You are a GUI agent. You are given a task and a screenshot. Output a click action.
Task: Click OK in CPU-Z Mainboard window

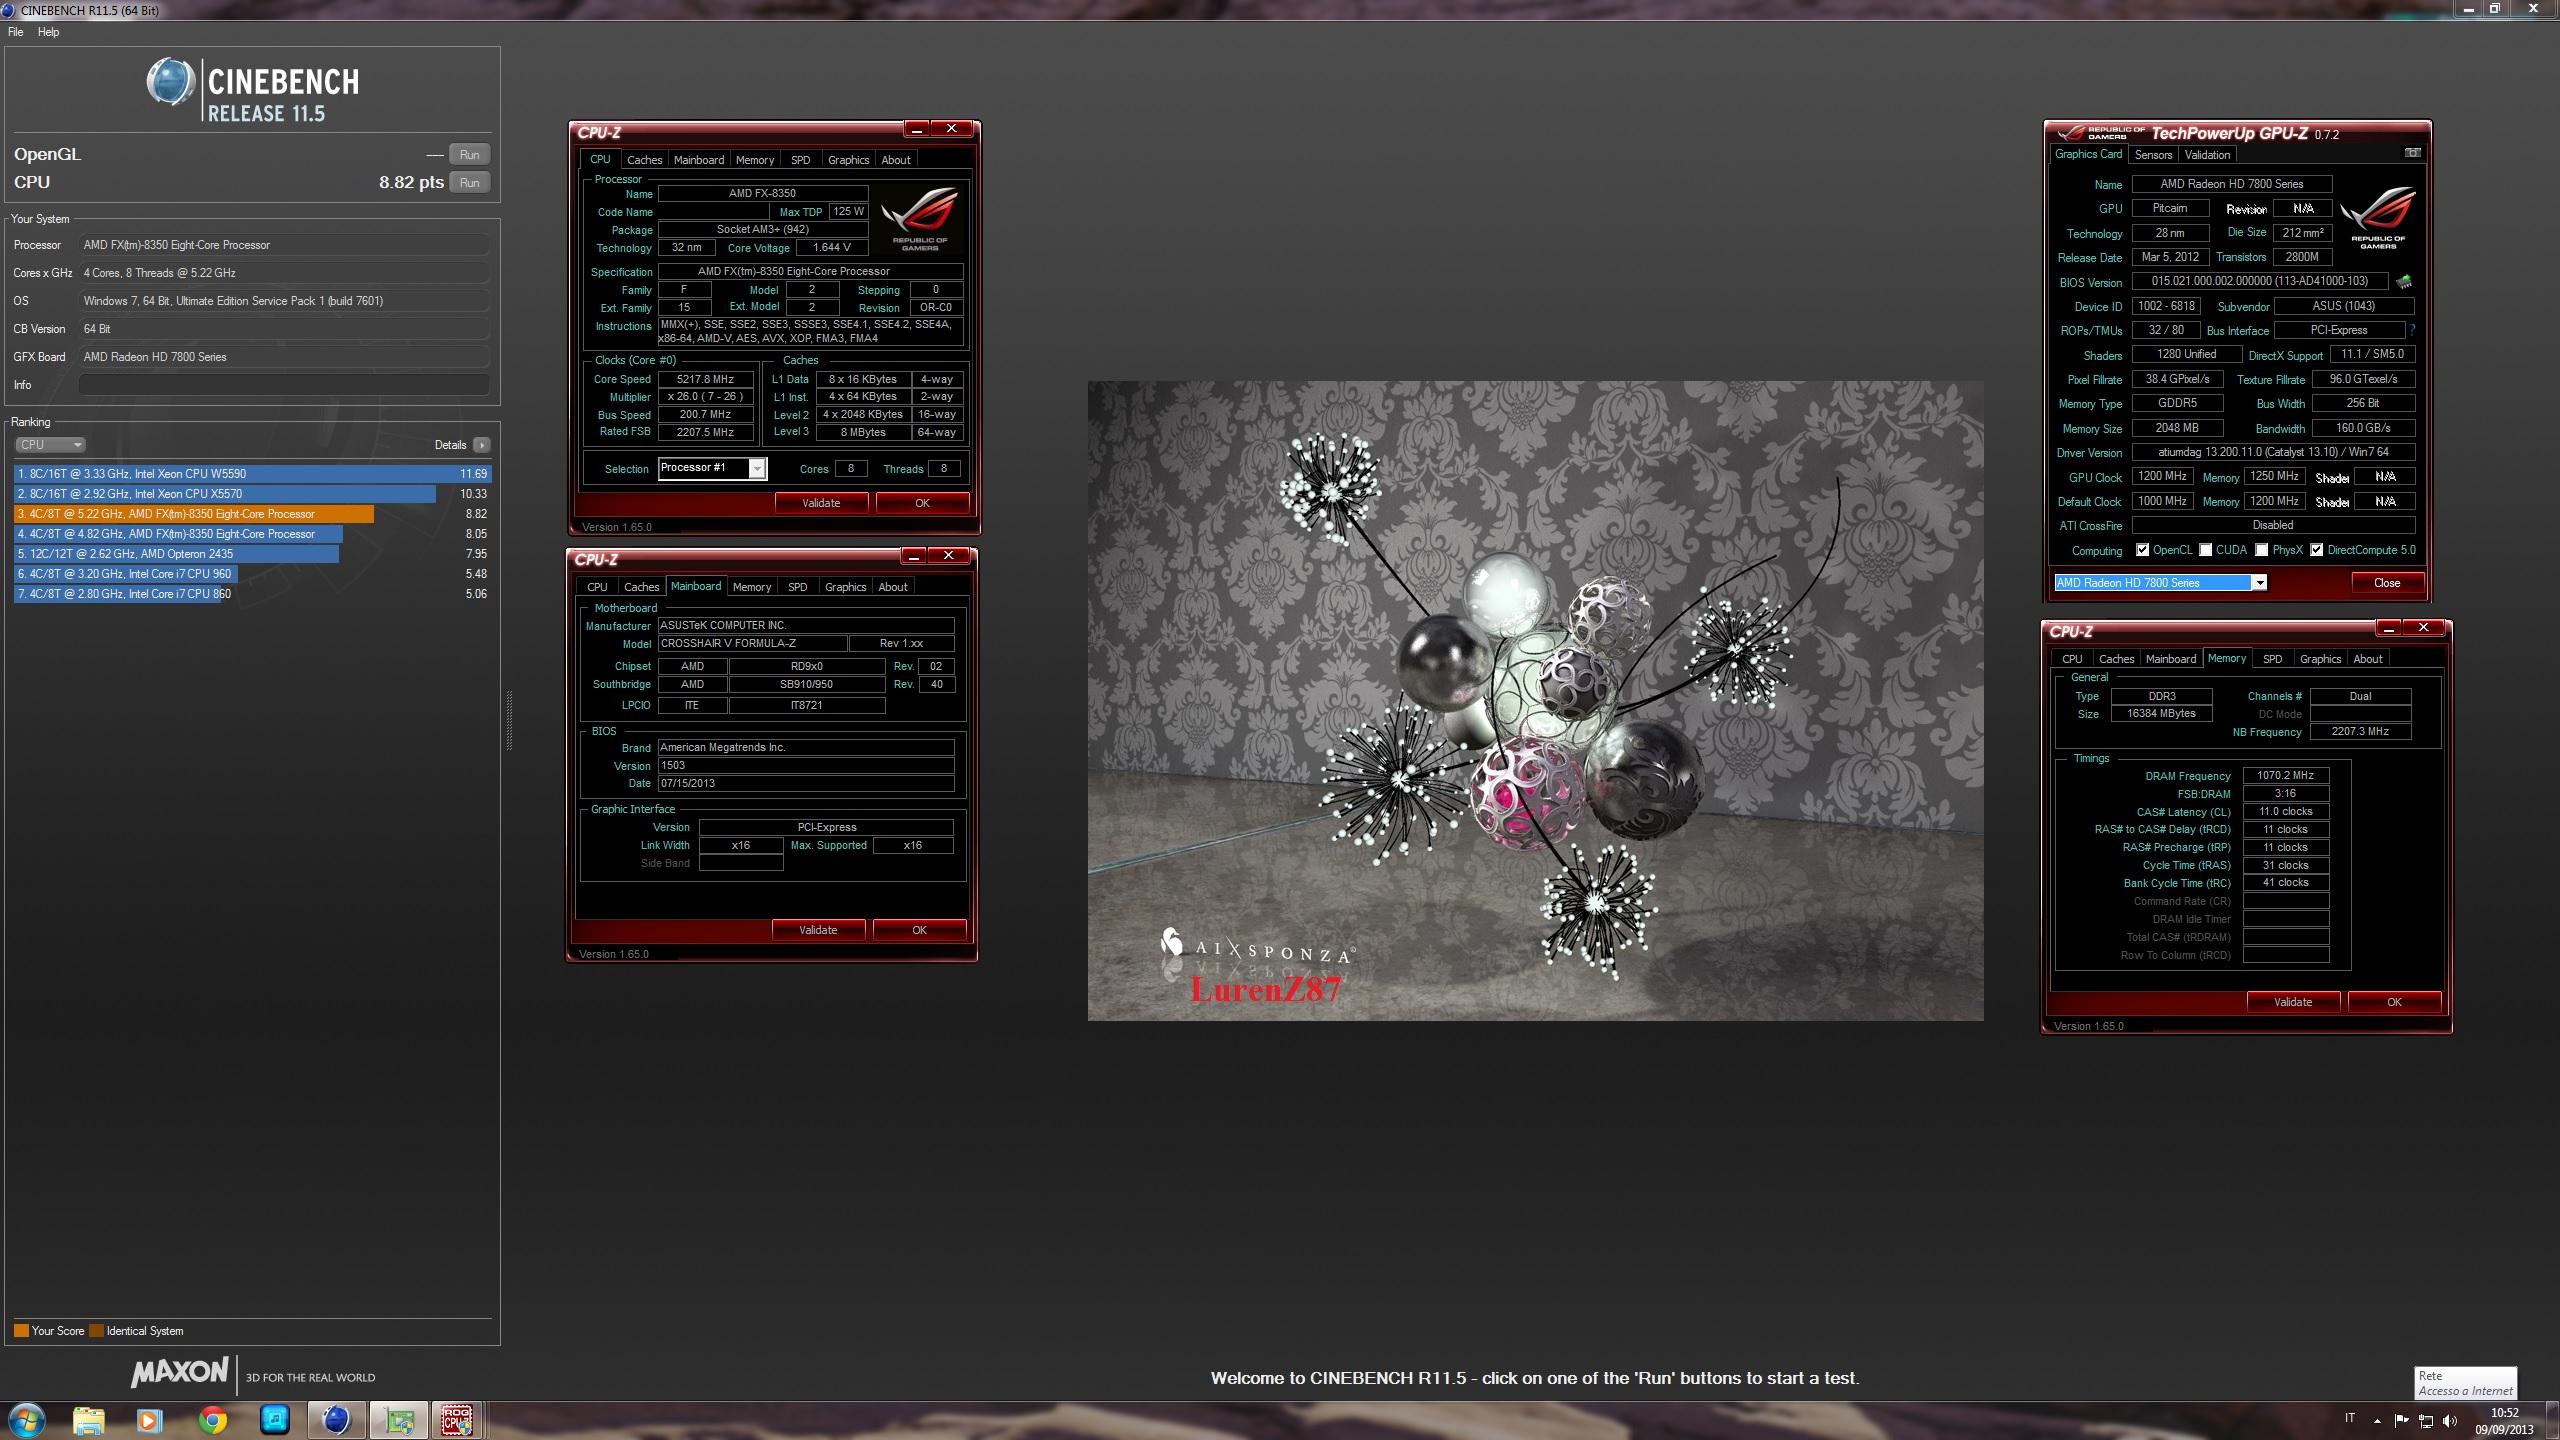point(919,930)
